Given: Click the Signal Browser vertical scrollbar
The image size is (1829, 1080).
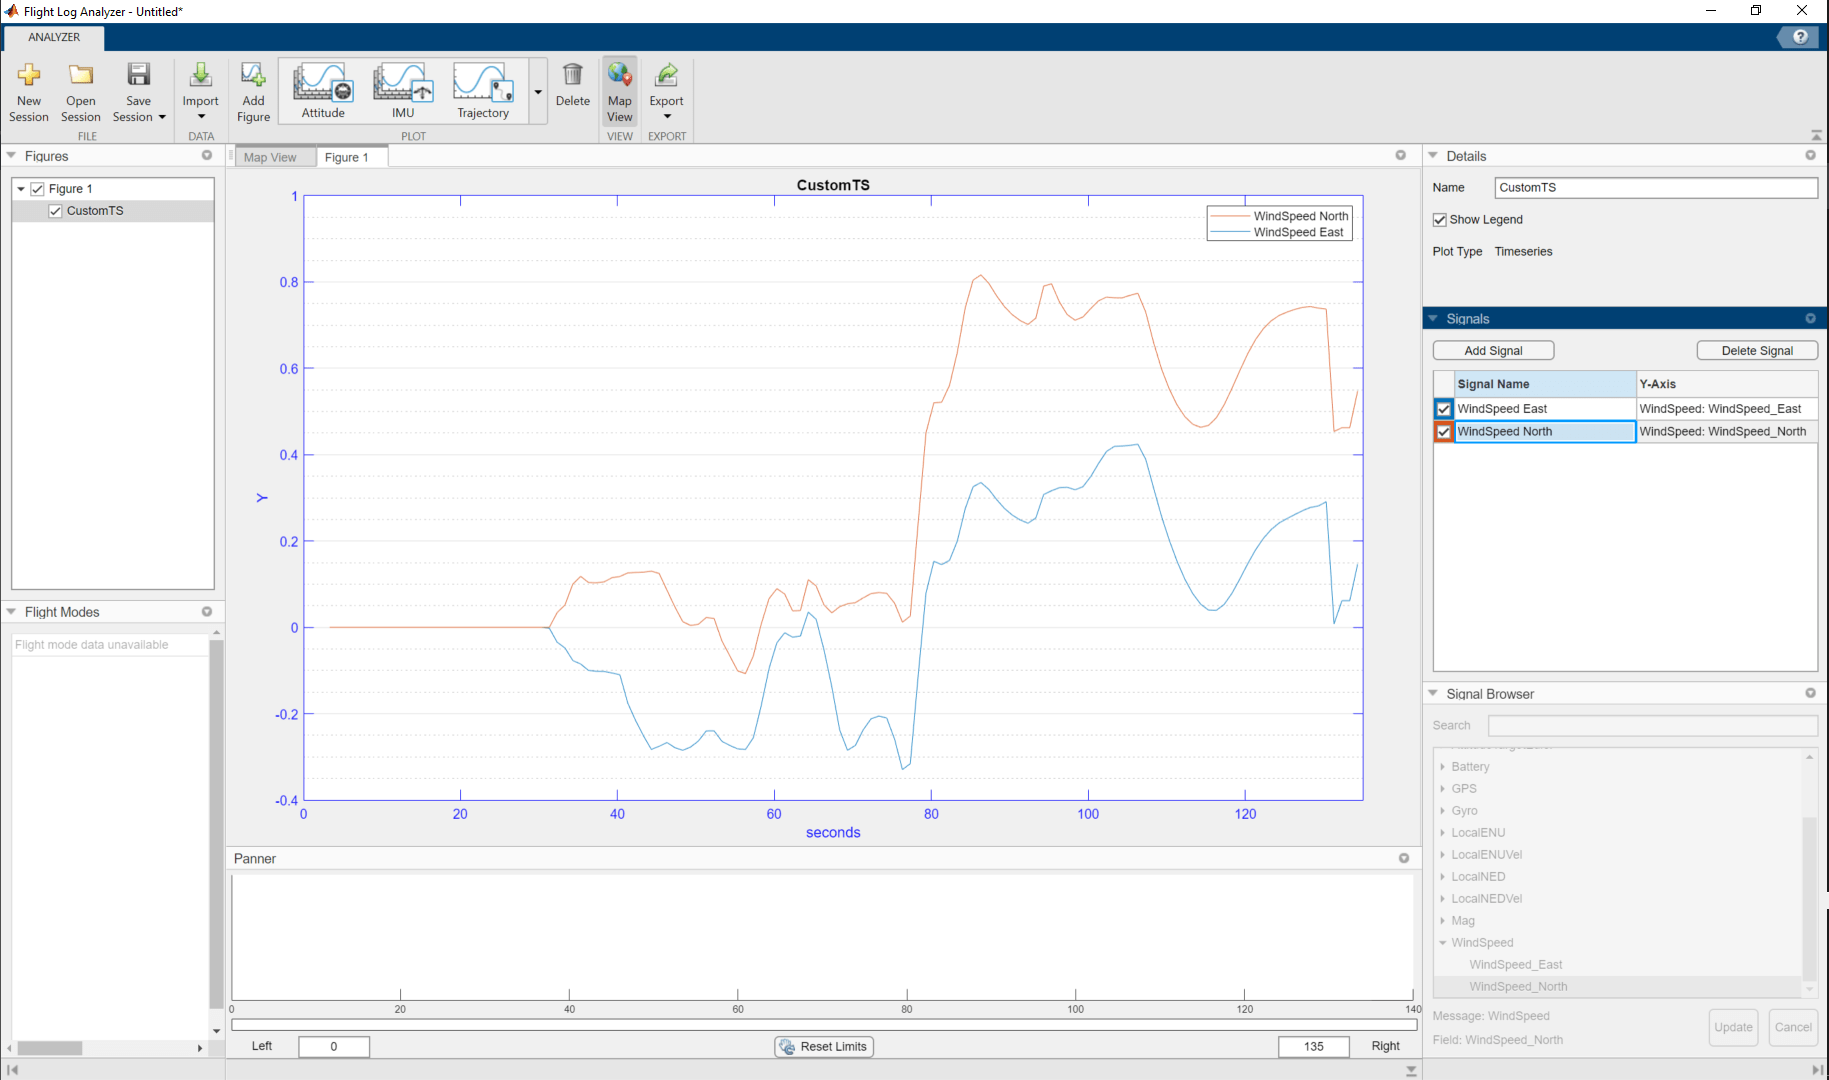Looking at the screenshot, I should point(1809,898).
